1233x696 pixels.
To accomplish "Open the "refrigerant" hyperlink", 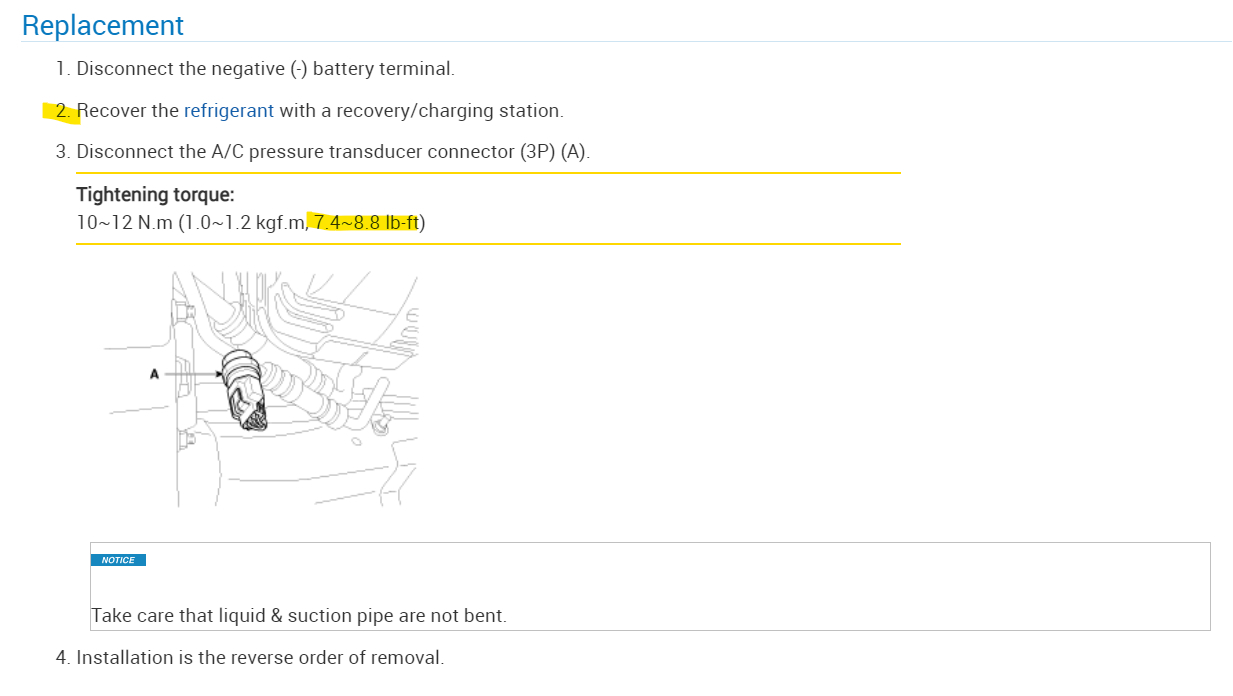I will click(228, 111).
